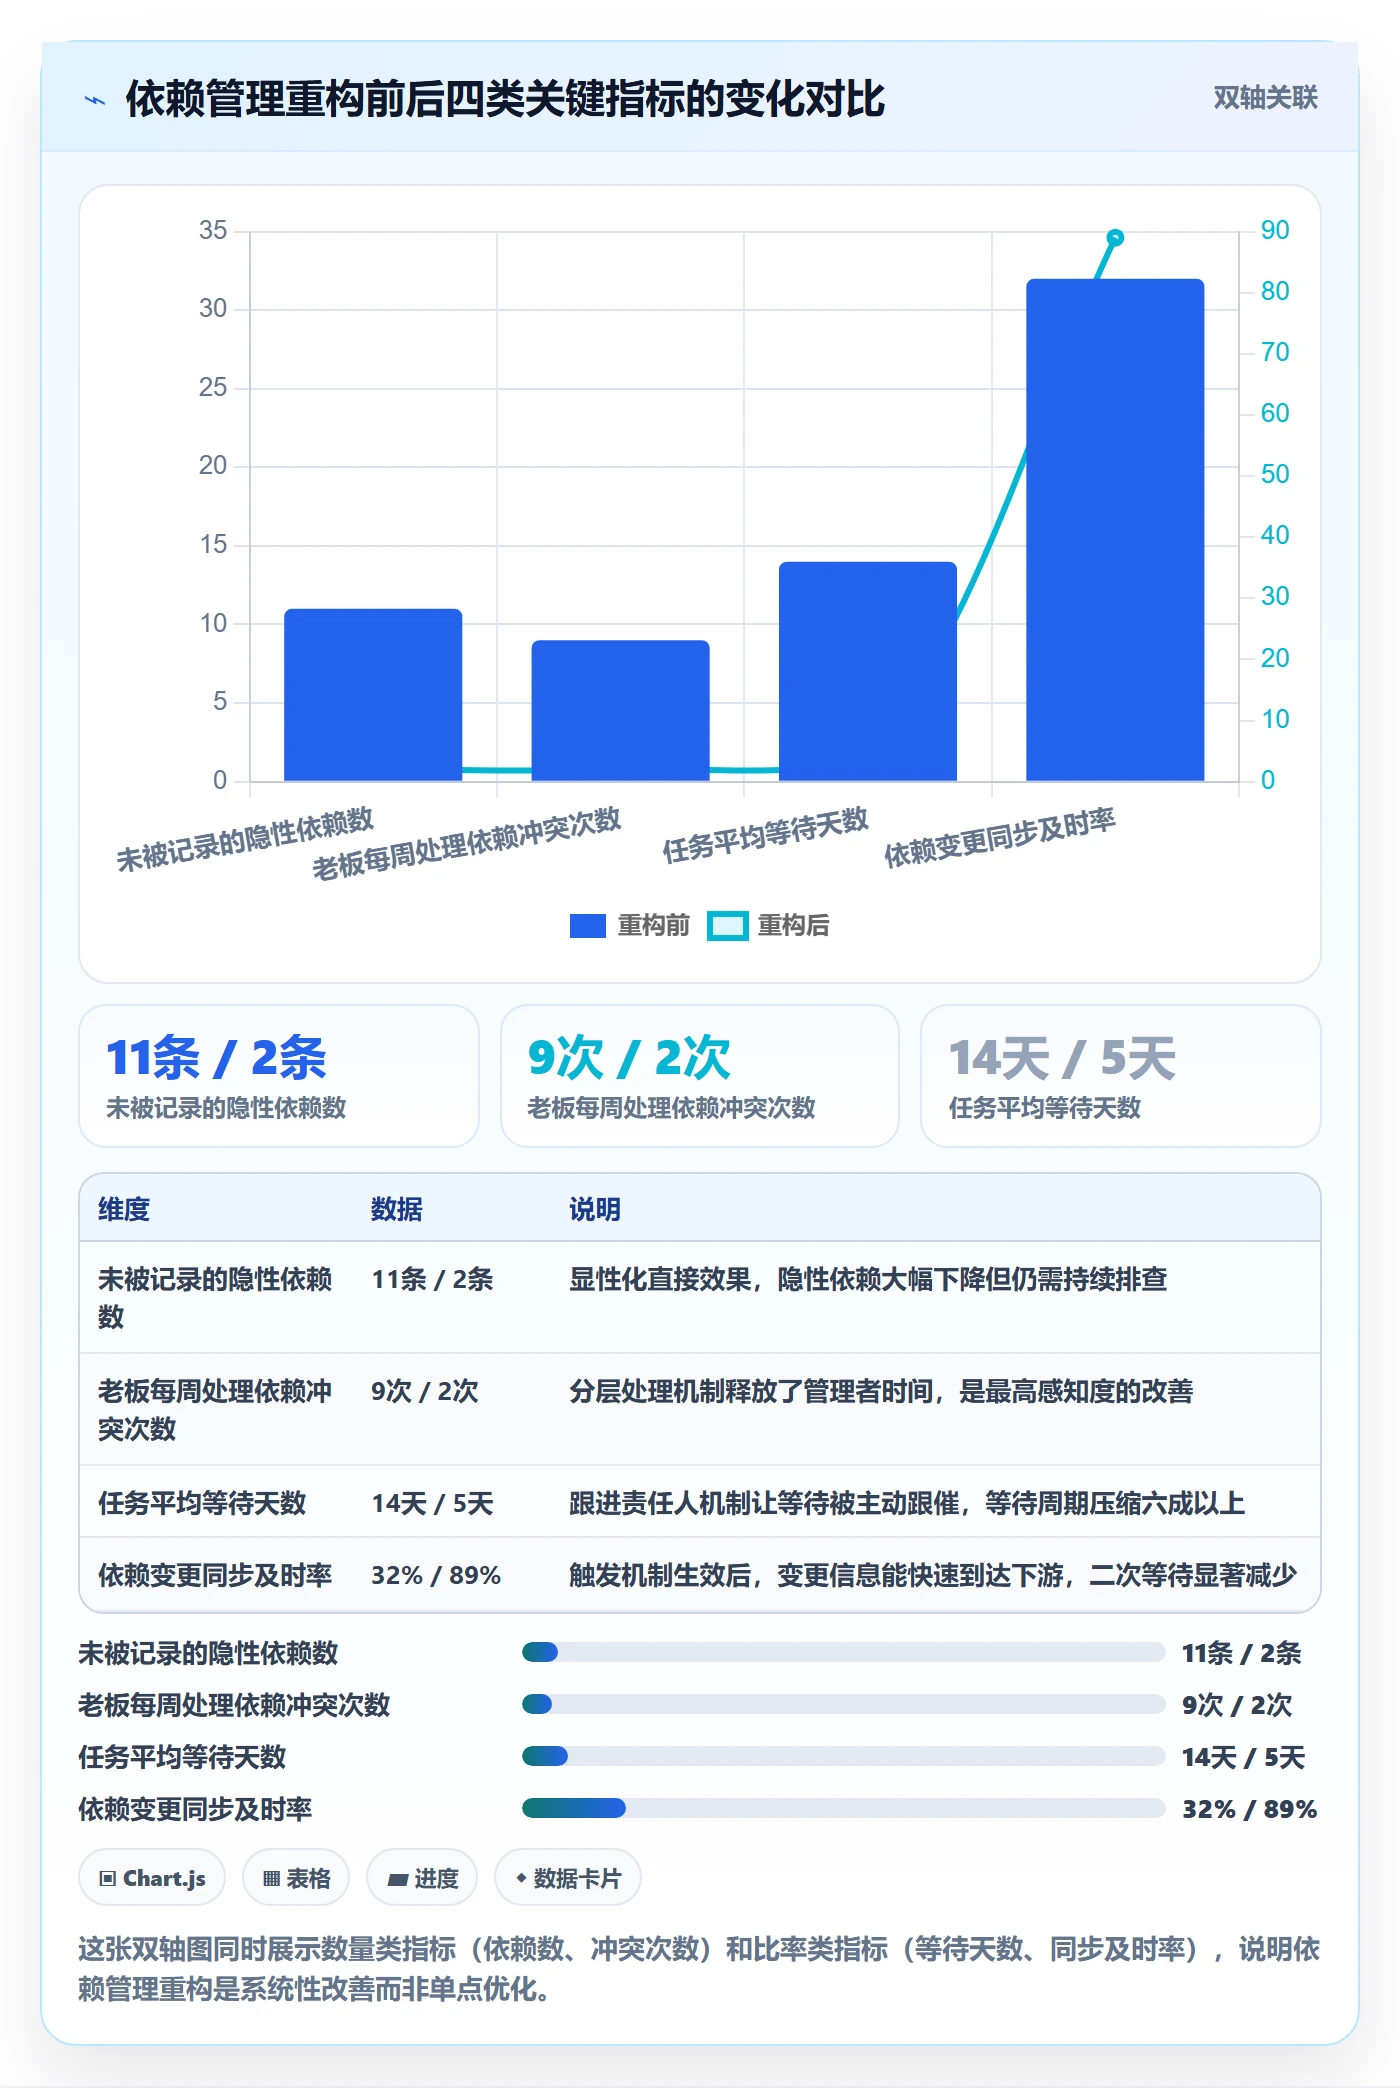1400x2088 pixels.
Task: Click the 双轴关联 label in header
Action: point(1265,98)
